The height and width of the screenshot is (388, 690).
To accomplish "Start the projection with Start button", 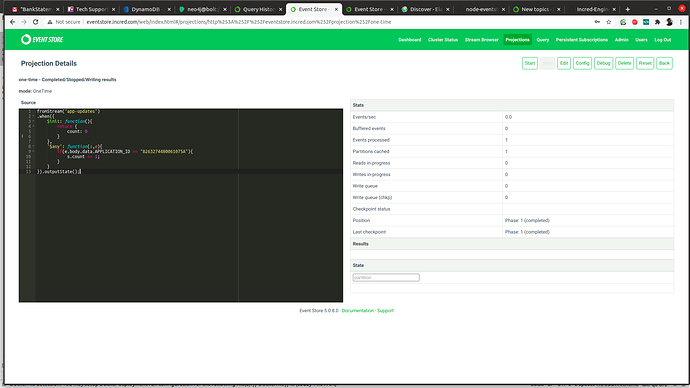I will pyautogui.click(x=530, y=63).
